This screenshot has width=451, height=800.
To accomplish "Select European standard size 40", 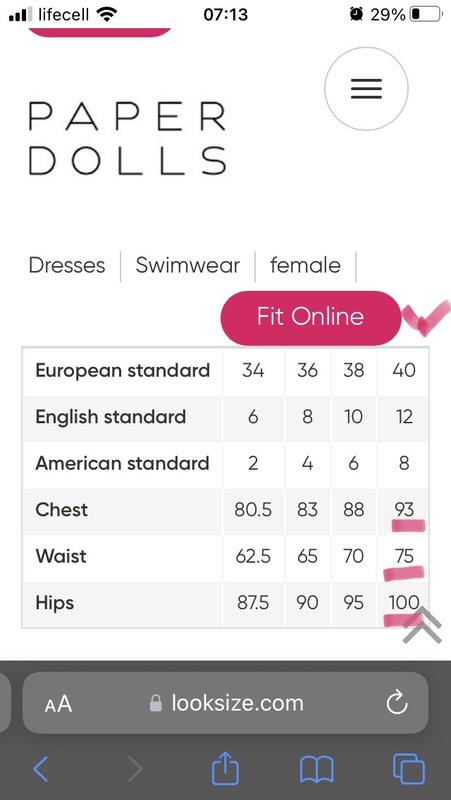I will pyautogui.click(x=404, y=370).
